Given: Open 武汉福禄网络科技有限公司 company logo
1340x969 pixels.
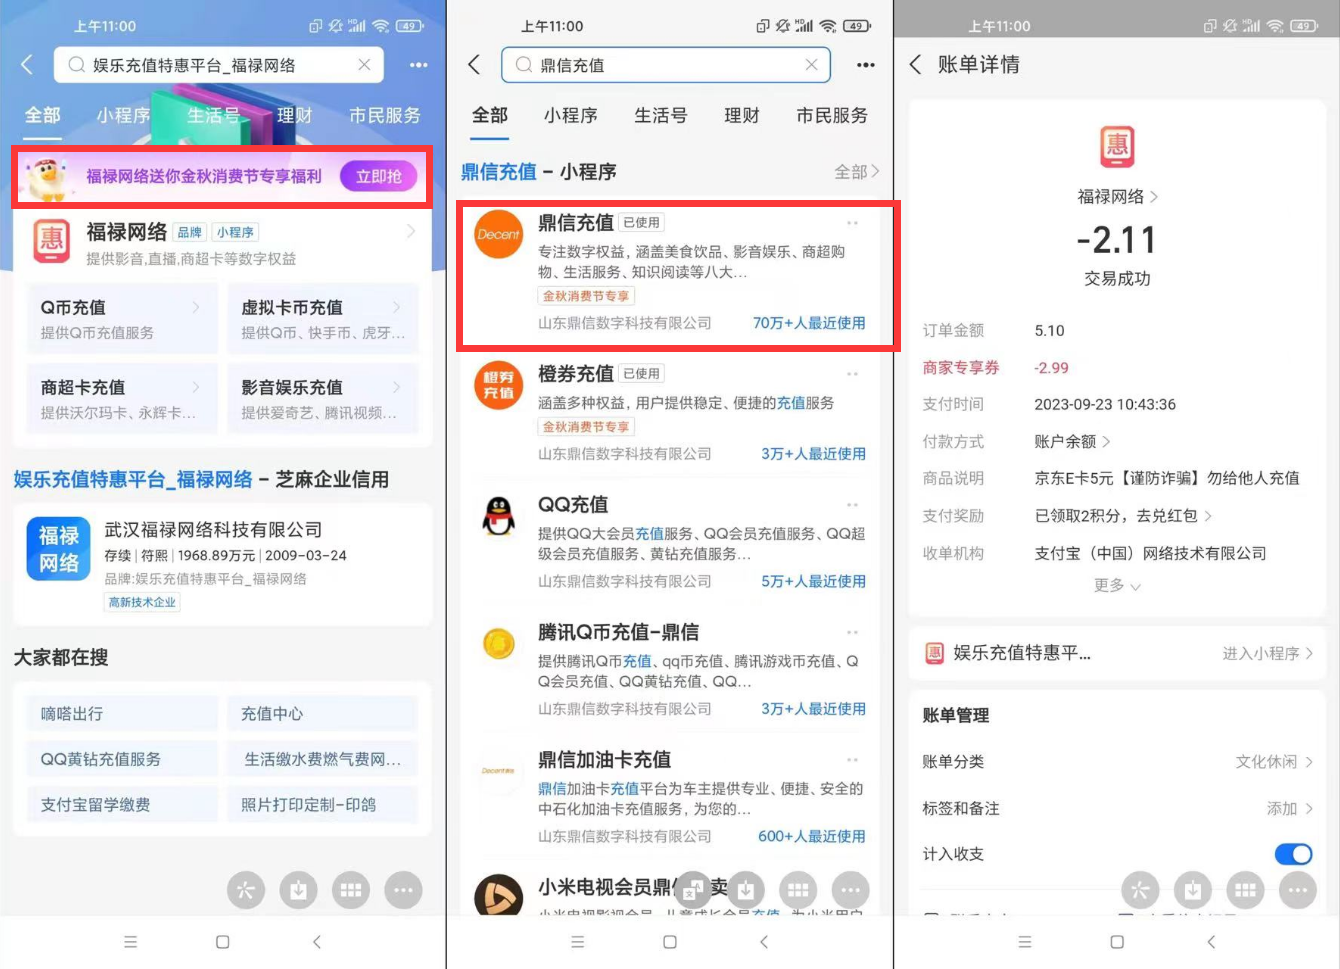Looking at the screenshot, I should (58, 549).
